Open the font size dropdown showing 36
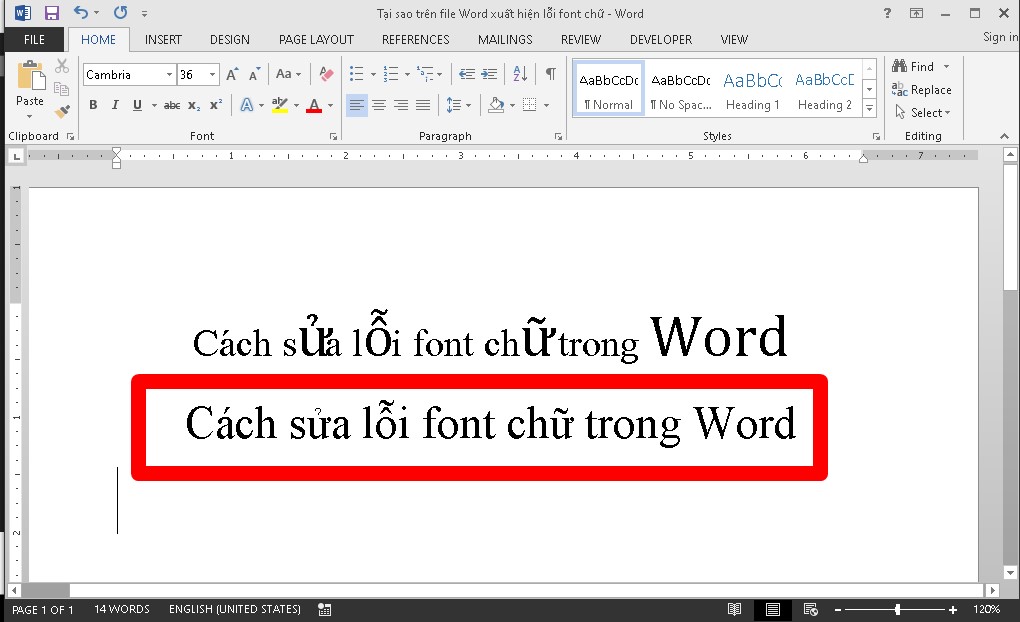The height and width of the screenshot is (622, 1020). 212,75
